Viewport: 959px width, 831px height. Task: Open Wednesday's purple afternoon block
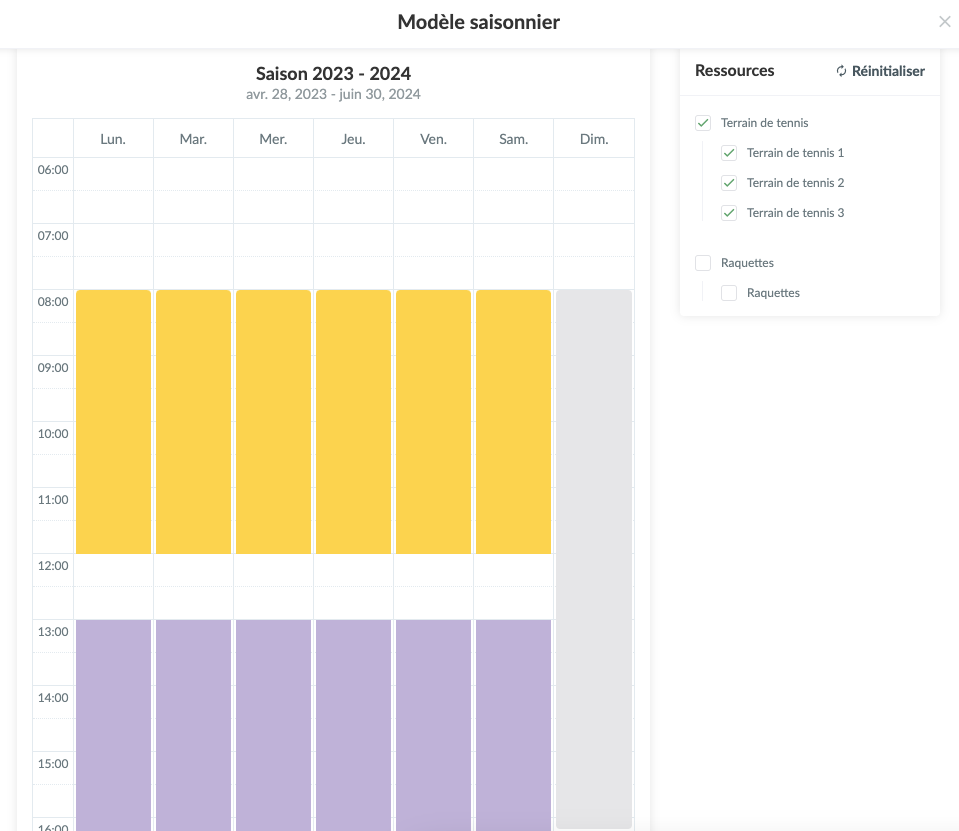pyautogui.click(x=273, y=725)
